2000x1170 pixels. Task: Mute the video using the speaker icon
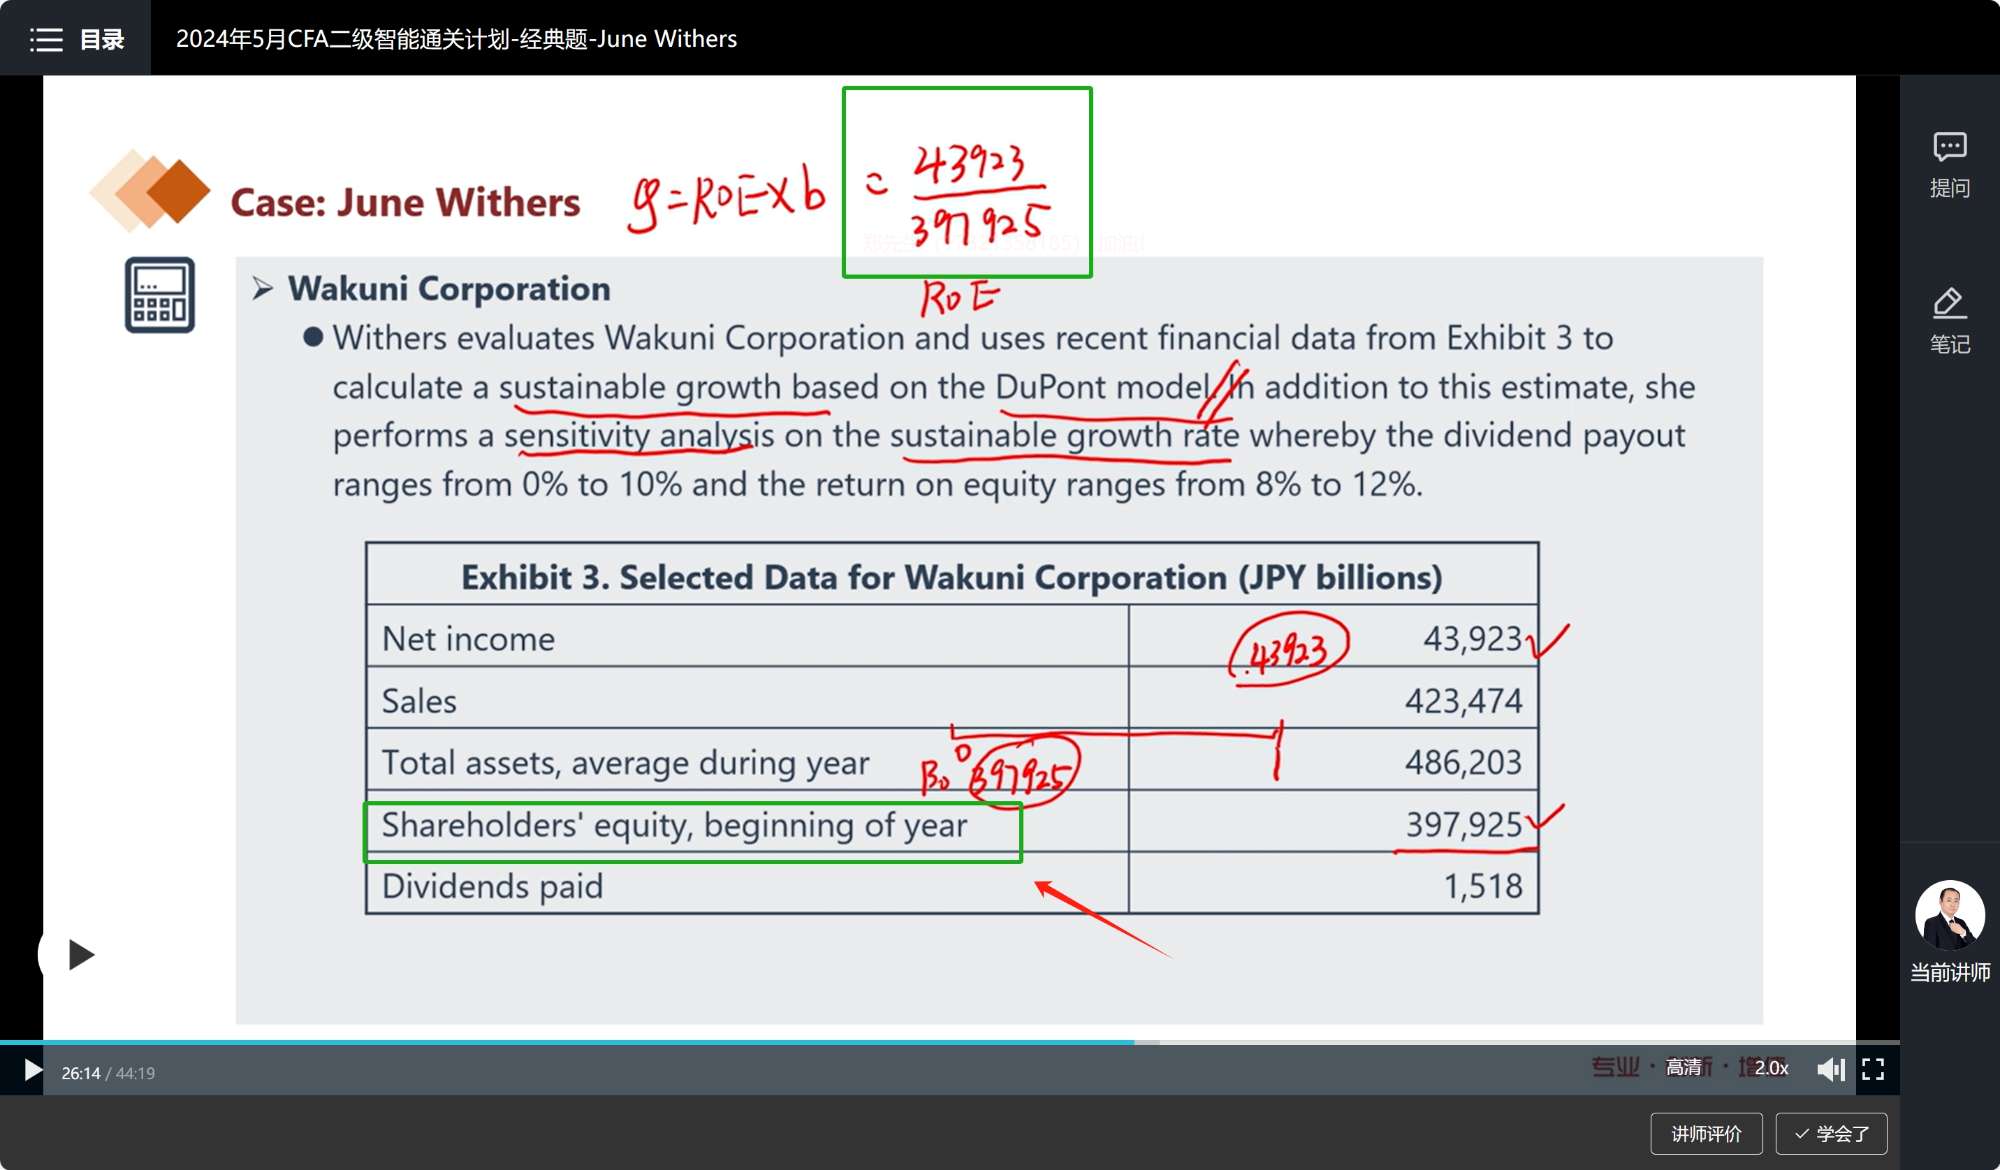click(x=1829, y=1070)
